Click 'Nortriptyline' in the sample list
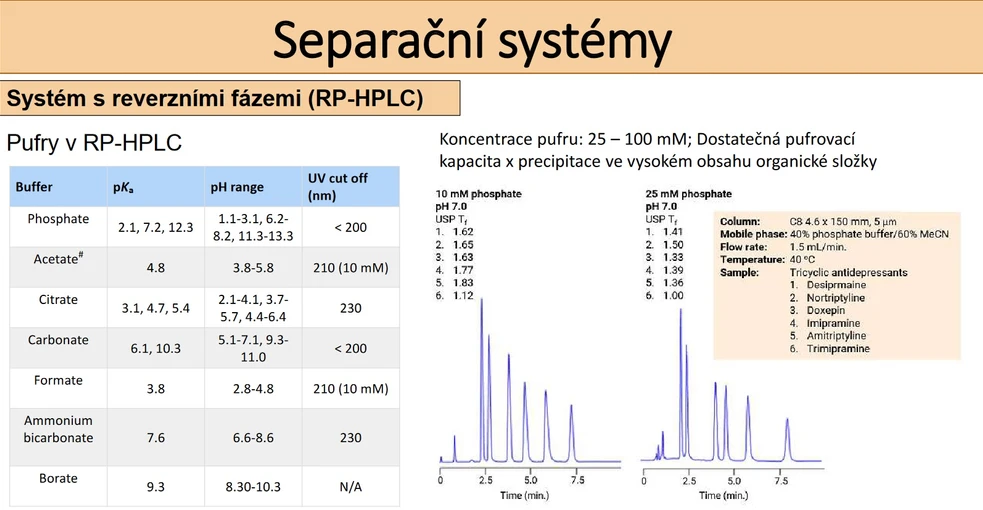This screenshot has width=983, height=510. click(836, 298)
